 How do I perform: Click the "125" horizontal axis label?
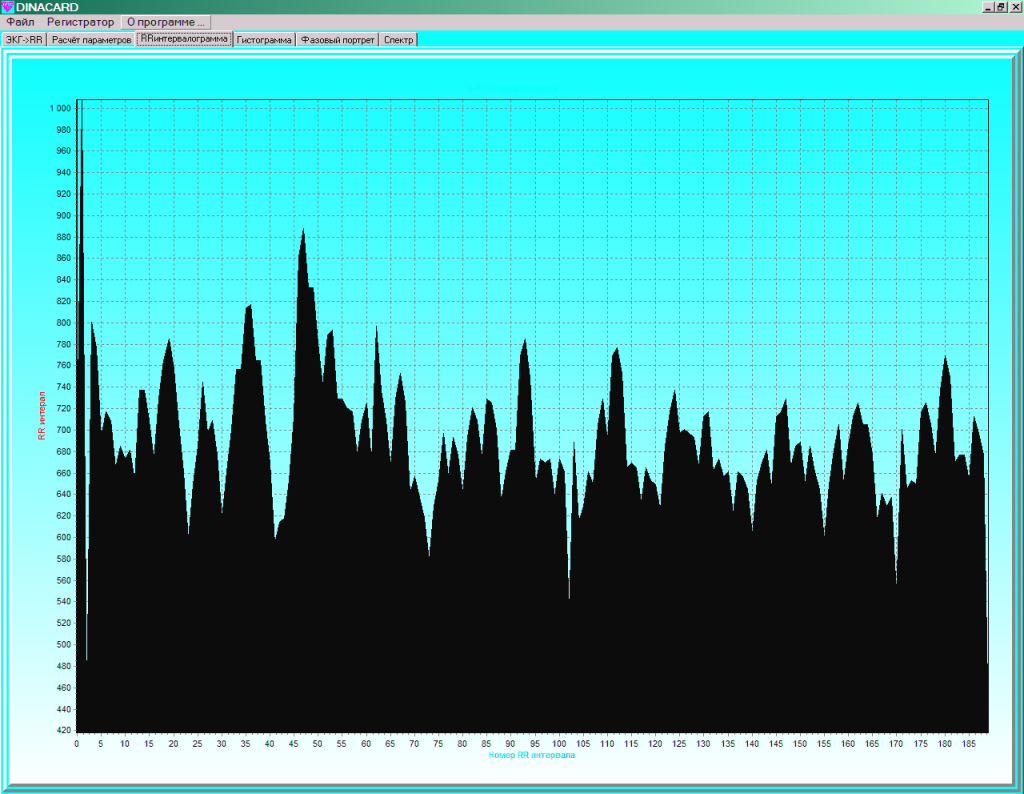(679, 744)
